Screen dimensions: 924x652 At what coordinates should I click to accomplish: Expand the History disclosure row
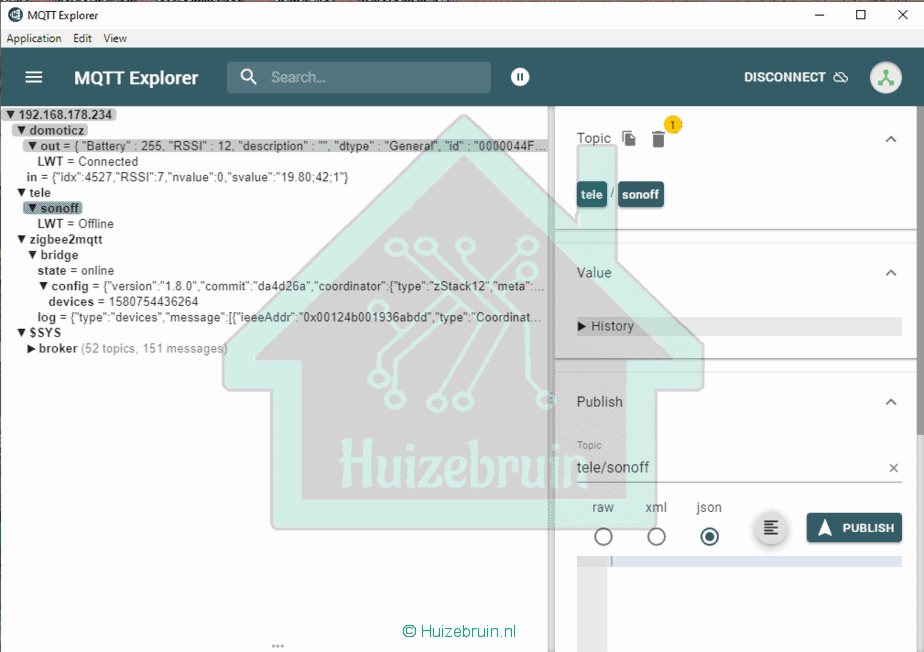coord(739,326)
